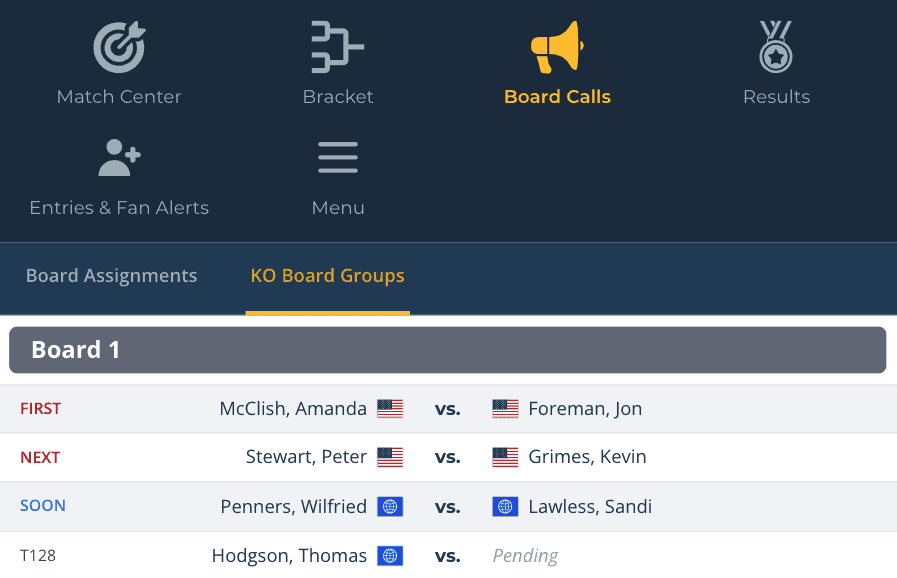Click the US flag beside McClish, Amanda
Screen dimensions: 897x578
click(x=390, y=409)
